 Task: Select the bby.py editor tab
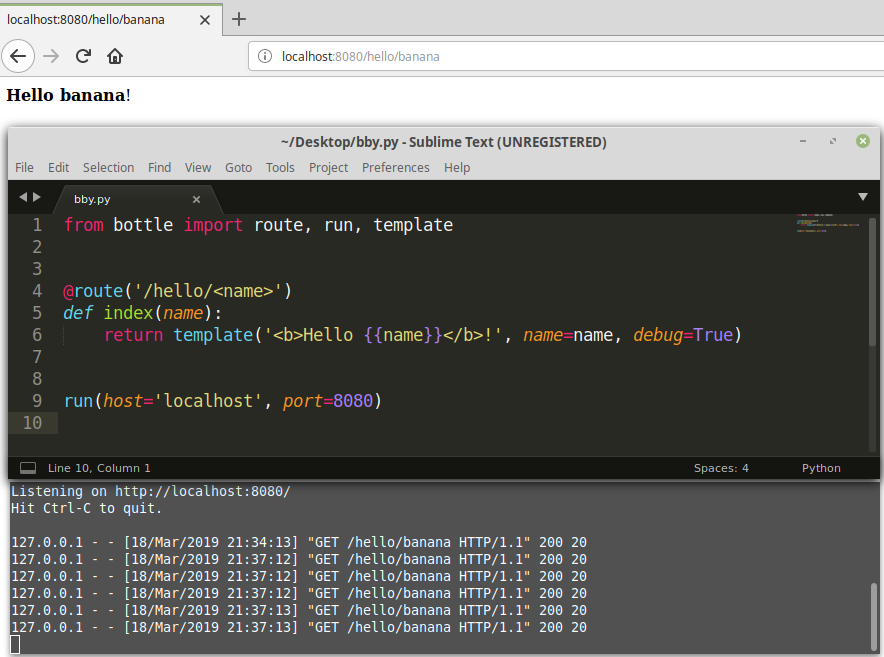(x=91, y=198)
